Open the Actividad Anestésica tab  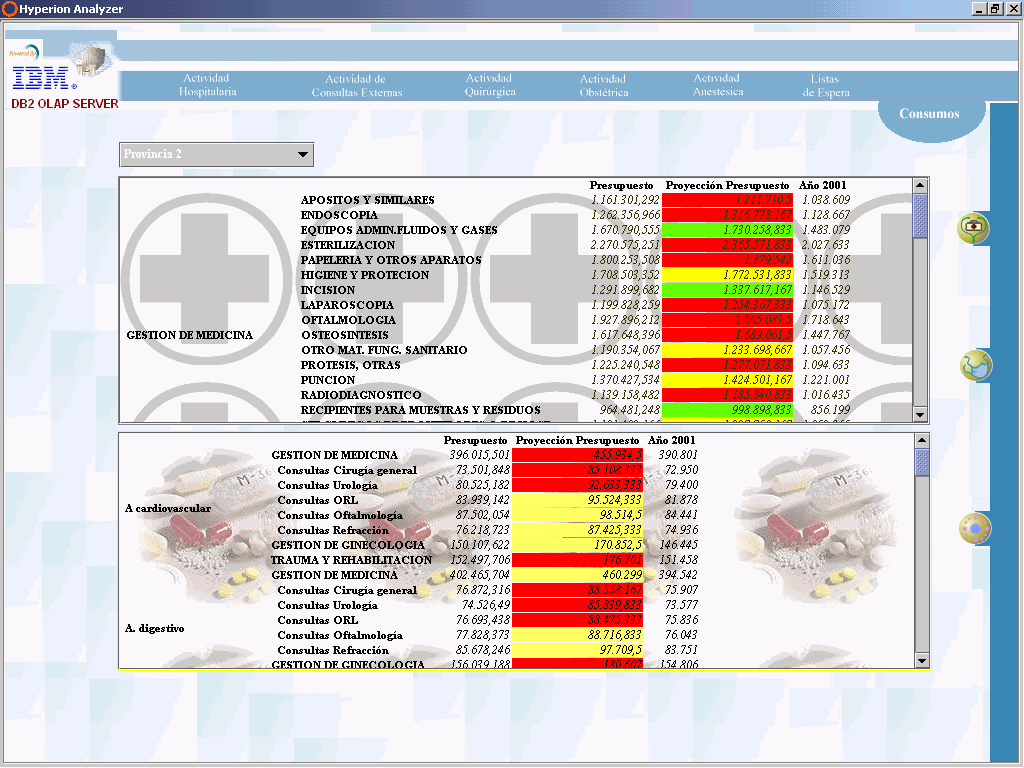click(x=717, y=85)
